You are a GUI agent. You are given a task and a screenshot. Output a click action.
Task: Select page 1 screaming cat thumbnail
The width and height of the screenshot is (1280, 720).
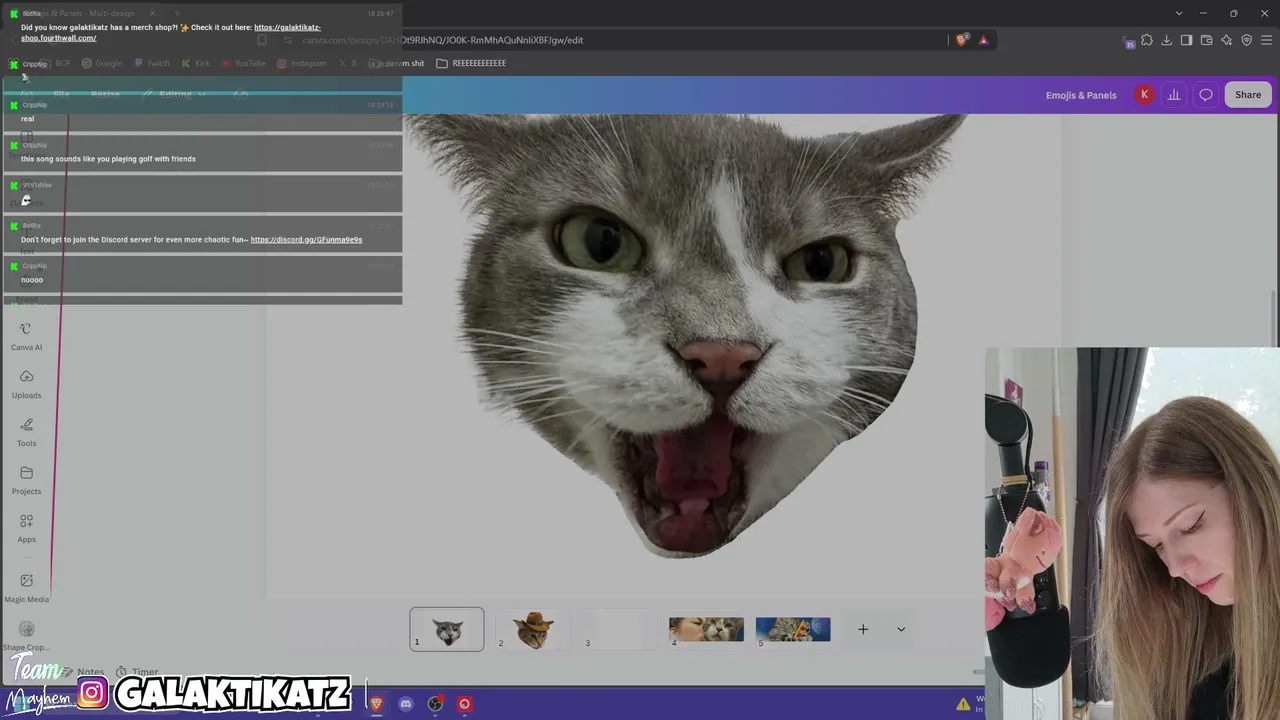coord(447,629)
